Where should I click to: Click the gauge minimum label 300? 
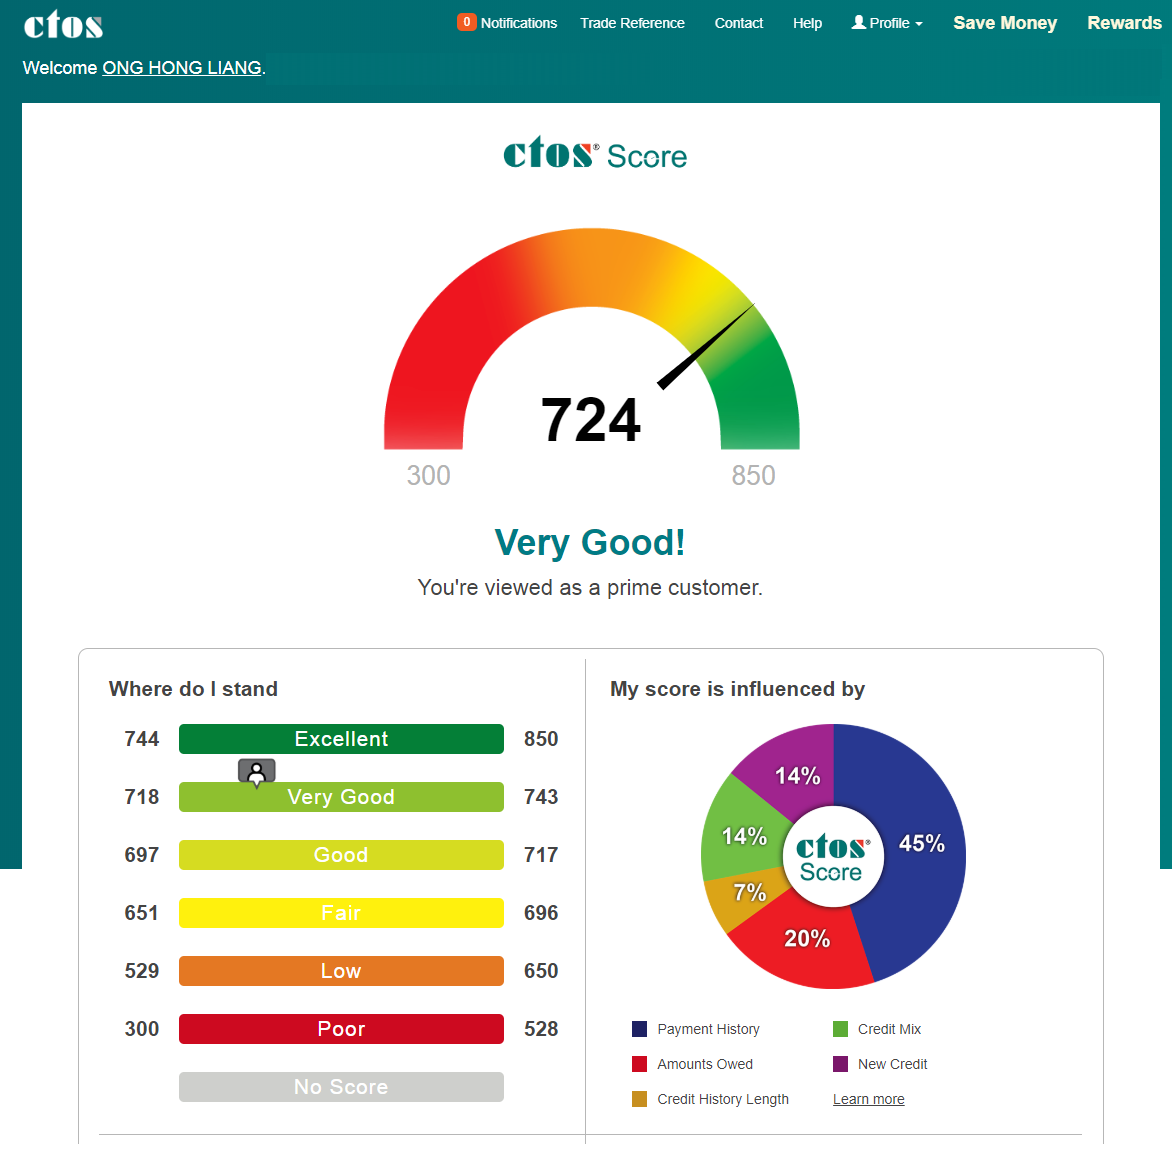428,476
